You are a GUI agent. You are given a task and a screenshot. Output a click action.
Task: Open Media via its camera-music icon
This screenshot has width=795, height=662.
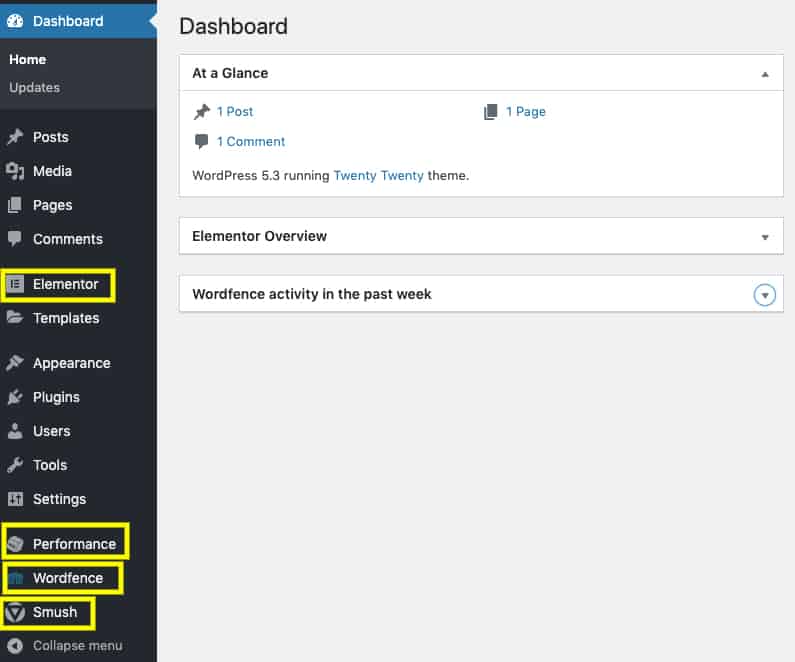click(x=15, y=171)
